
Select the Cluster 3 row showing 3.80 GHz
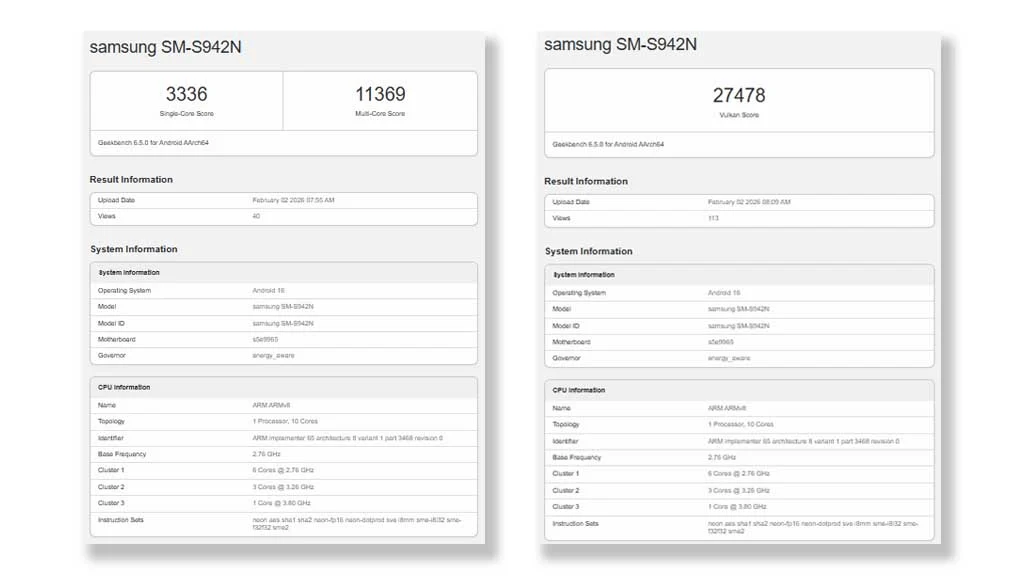tap(283, 502)
